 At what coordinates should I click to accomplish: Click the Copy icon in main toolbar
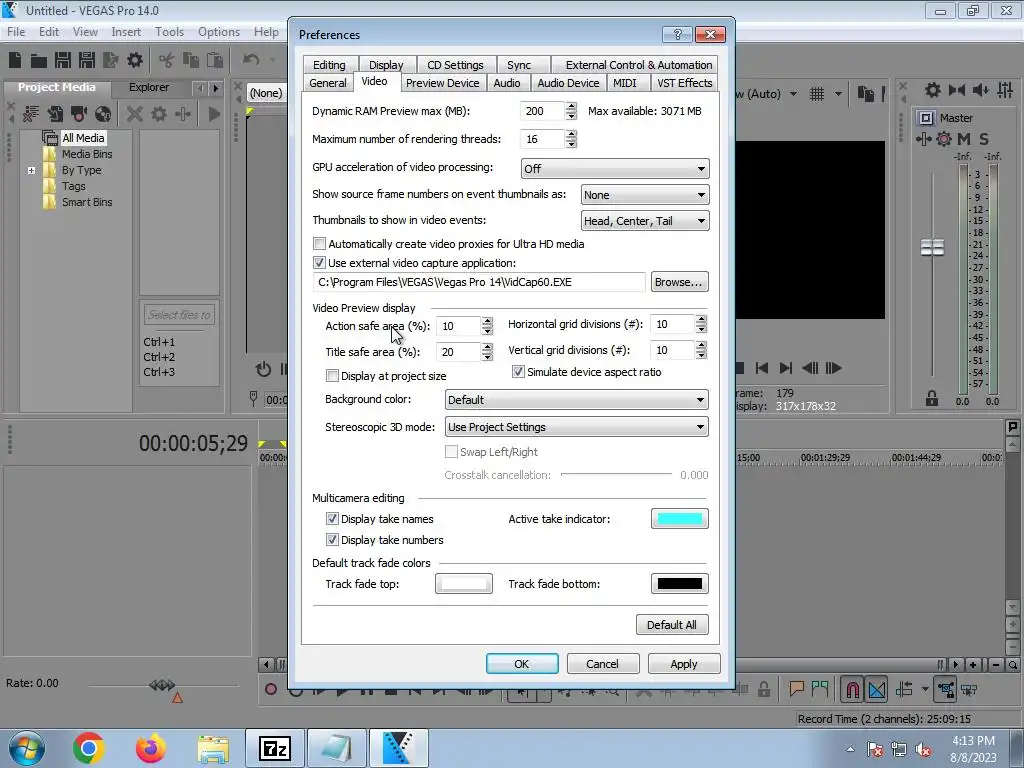coord(191,60)
